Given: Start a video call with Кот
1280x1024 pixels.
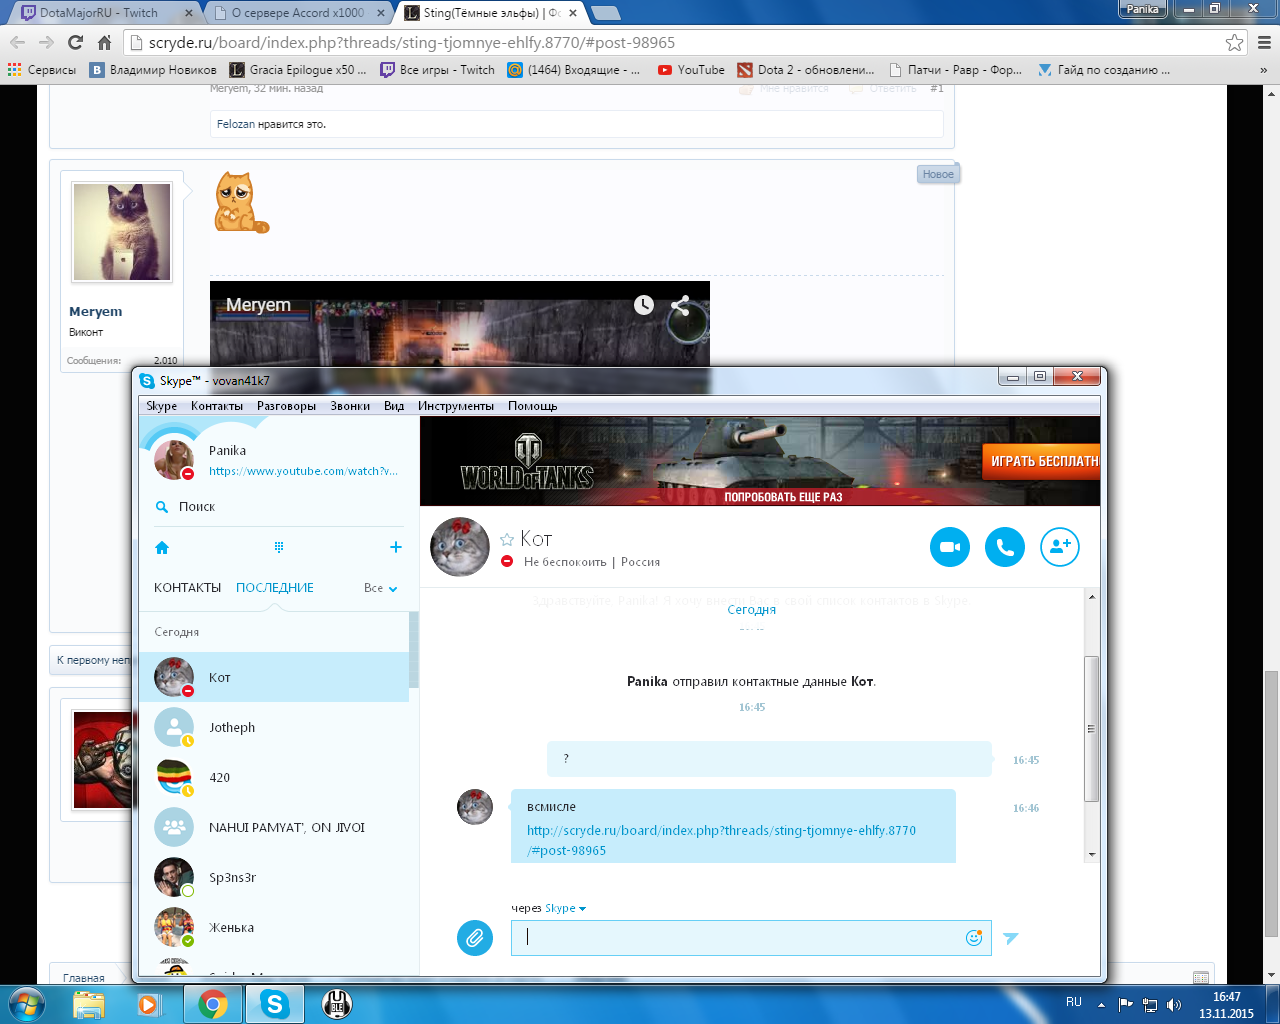Looking at the screenshot, I should click(949, 547).
